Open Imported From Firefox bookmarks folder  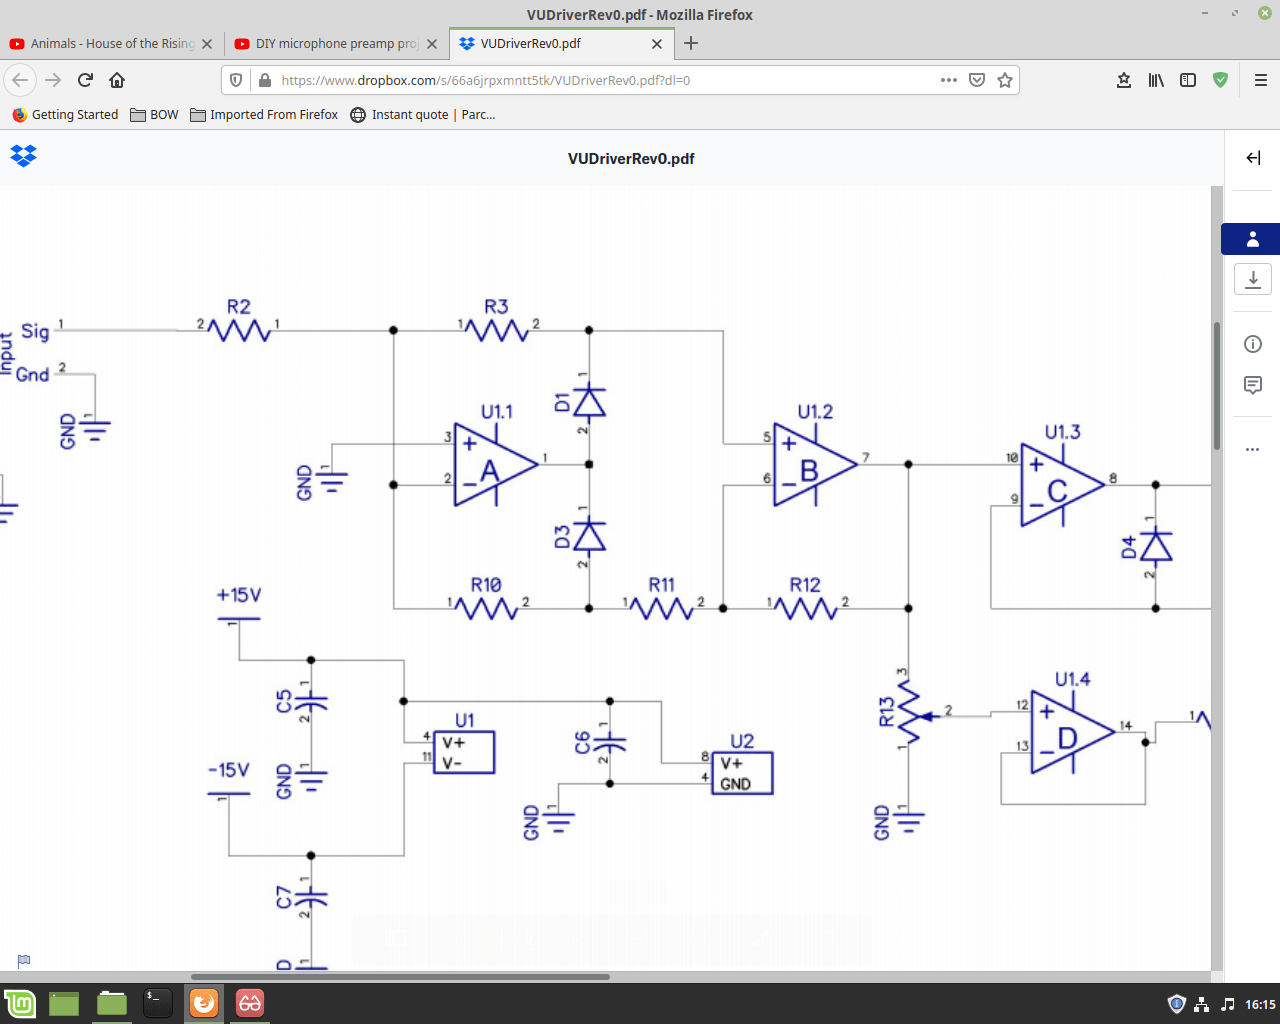point(264,115)
